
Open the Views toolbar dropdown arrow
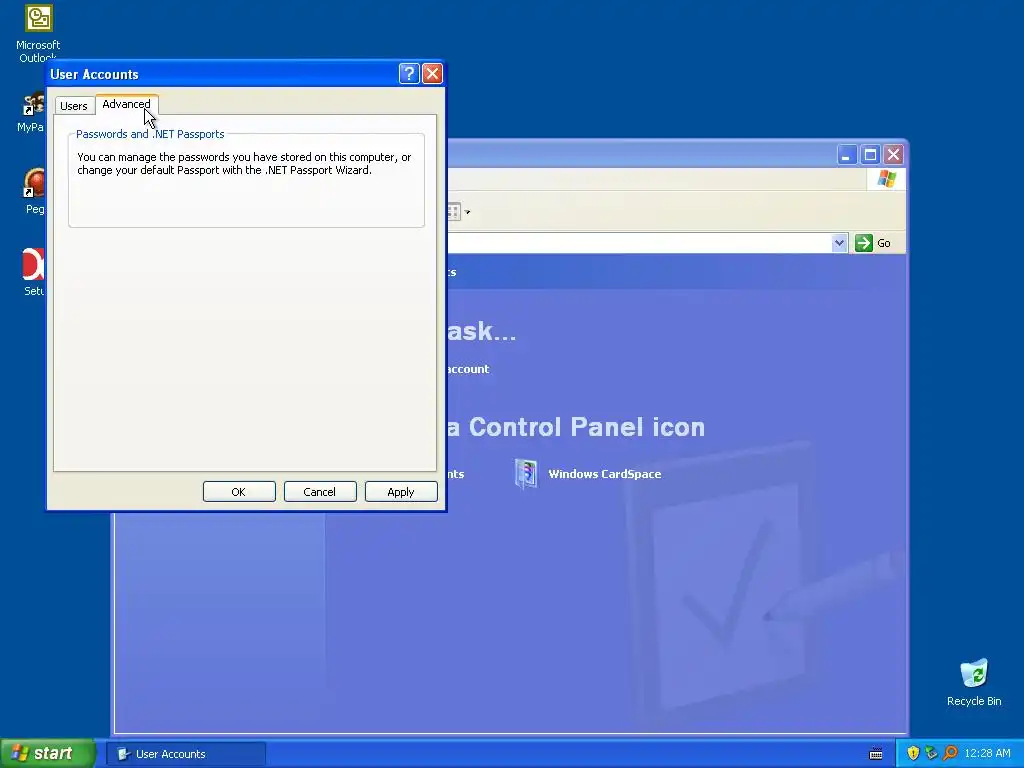(x=467, y=212)
